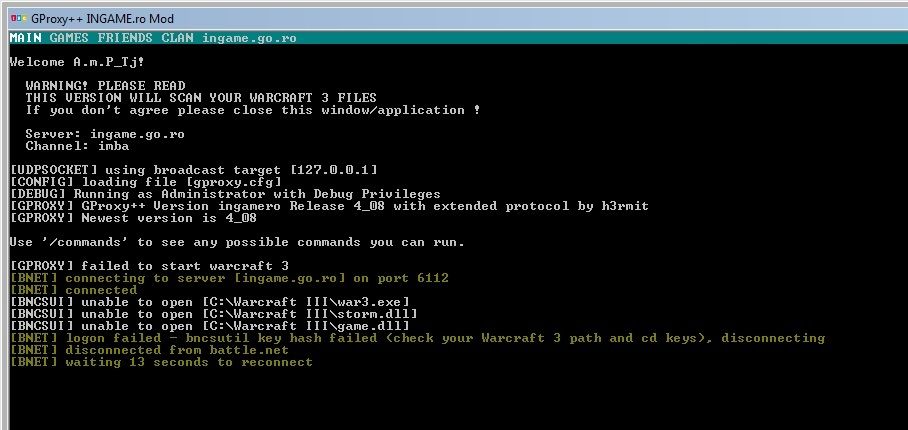Click the UDPSOCKET broadcast target line
The height and width of the screenshot is (430, 908).
tap(193, 170)
